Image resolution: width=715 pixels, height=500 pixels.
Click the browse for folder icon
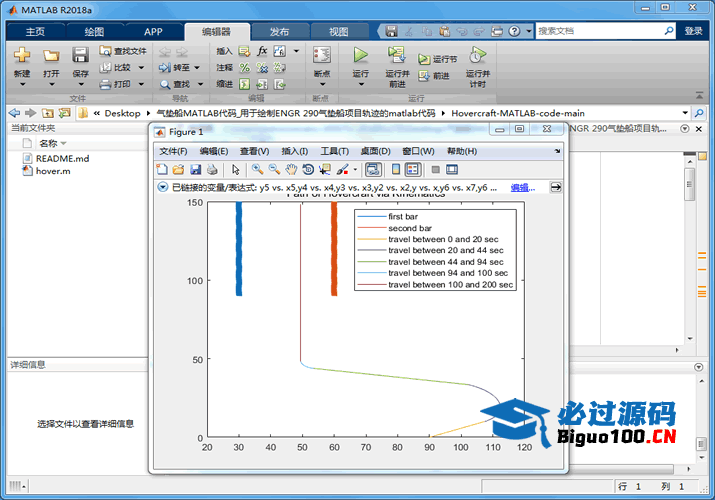[x=64, y=113]
